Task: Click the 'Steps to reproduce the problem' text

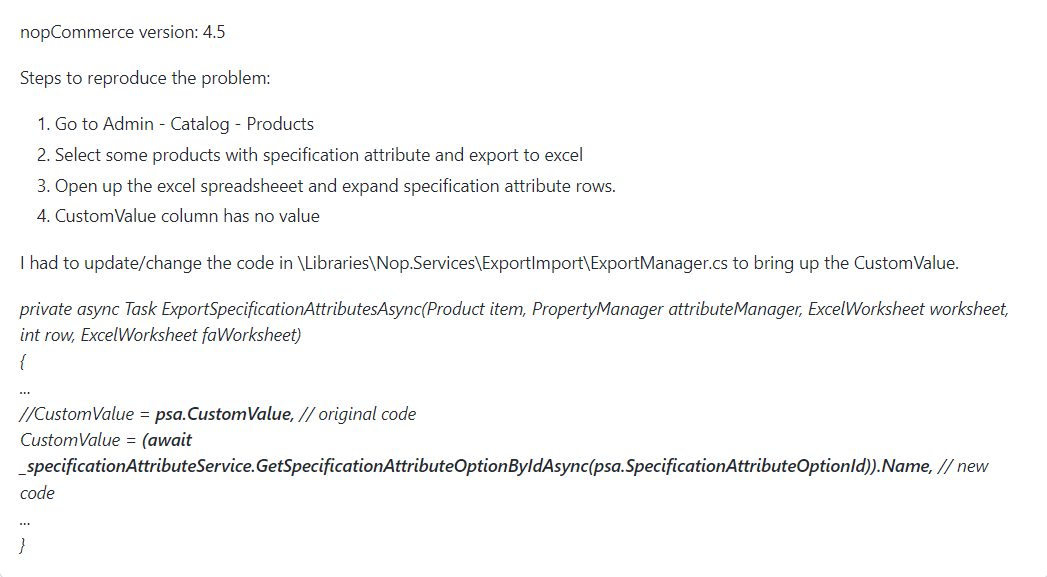Action: (145, 78)
